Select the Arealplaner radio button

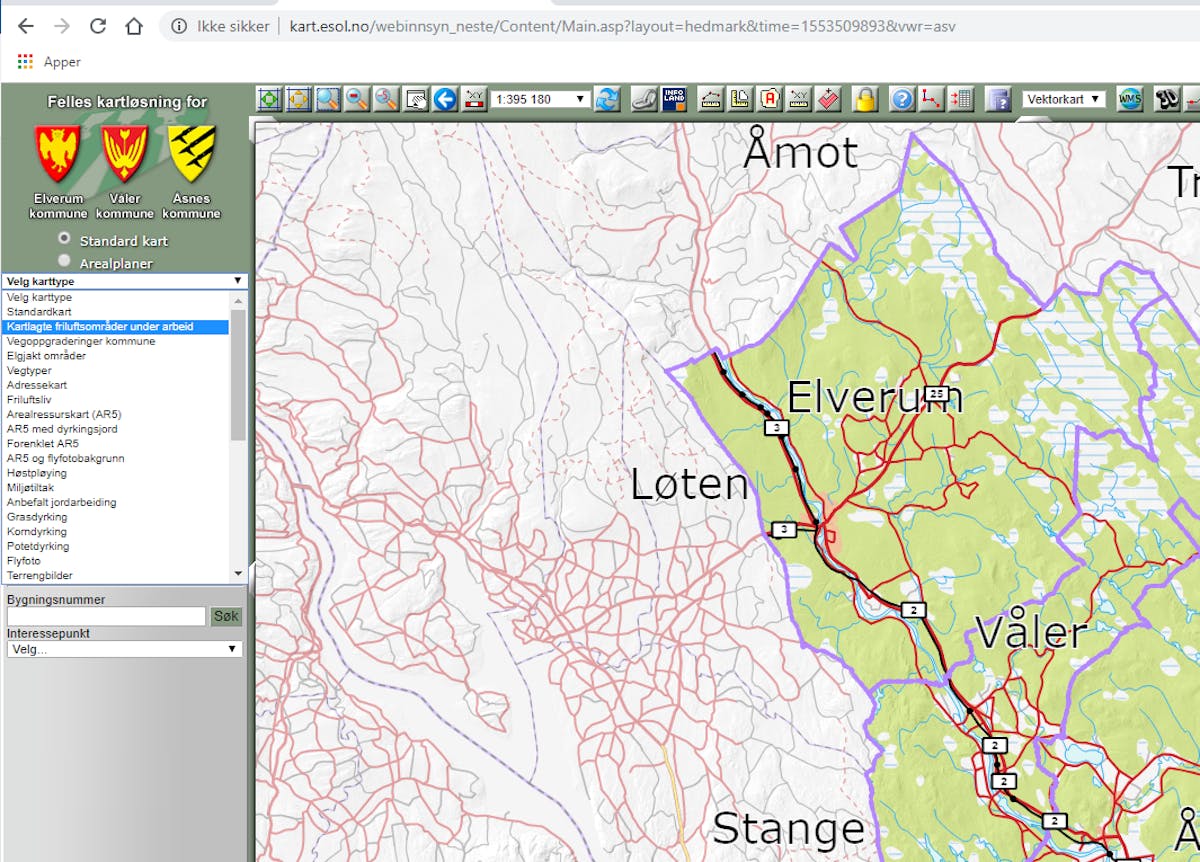point(63,262)
